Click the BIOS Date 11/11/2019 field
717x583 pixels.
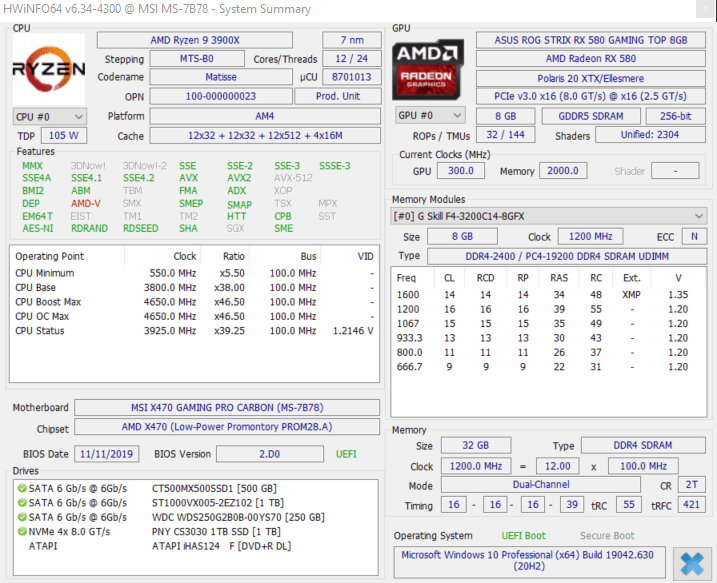tap(107, 454)
